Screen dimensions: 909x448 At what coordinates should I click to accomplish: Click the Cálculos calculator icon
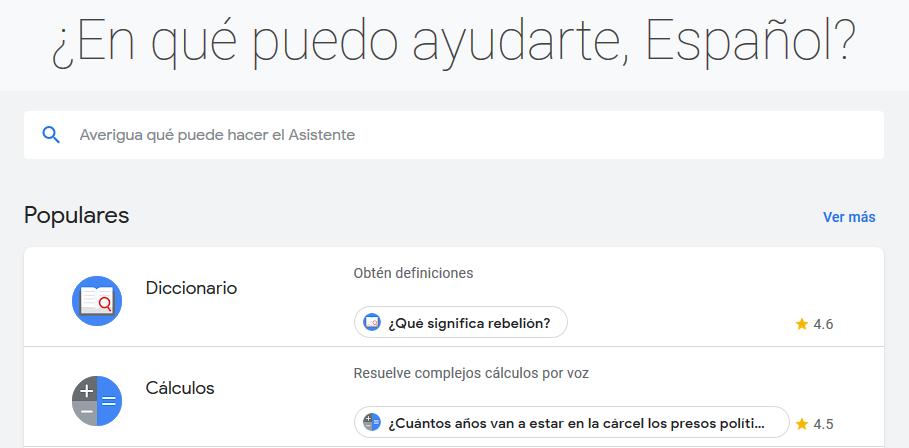[97, 400]
